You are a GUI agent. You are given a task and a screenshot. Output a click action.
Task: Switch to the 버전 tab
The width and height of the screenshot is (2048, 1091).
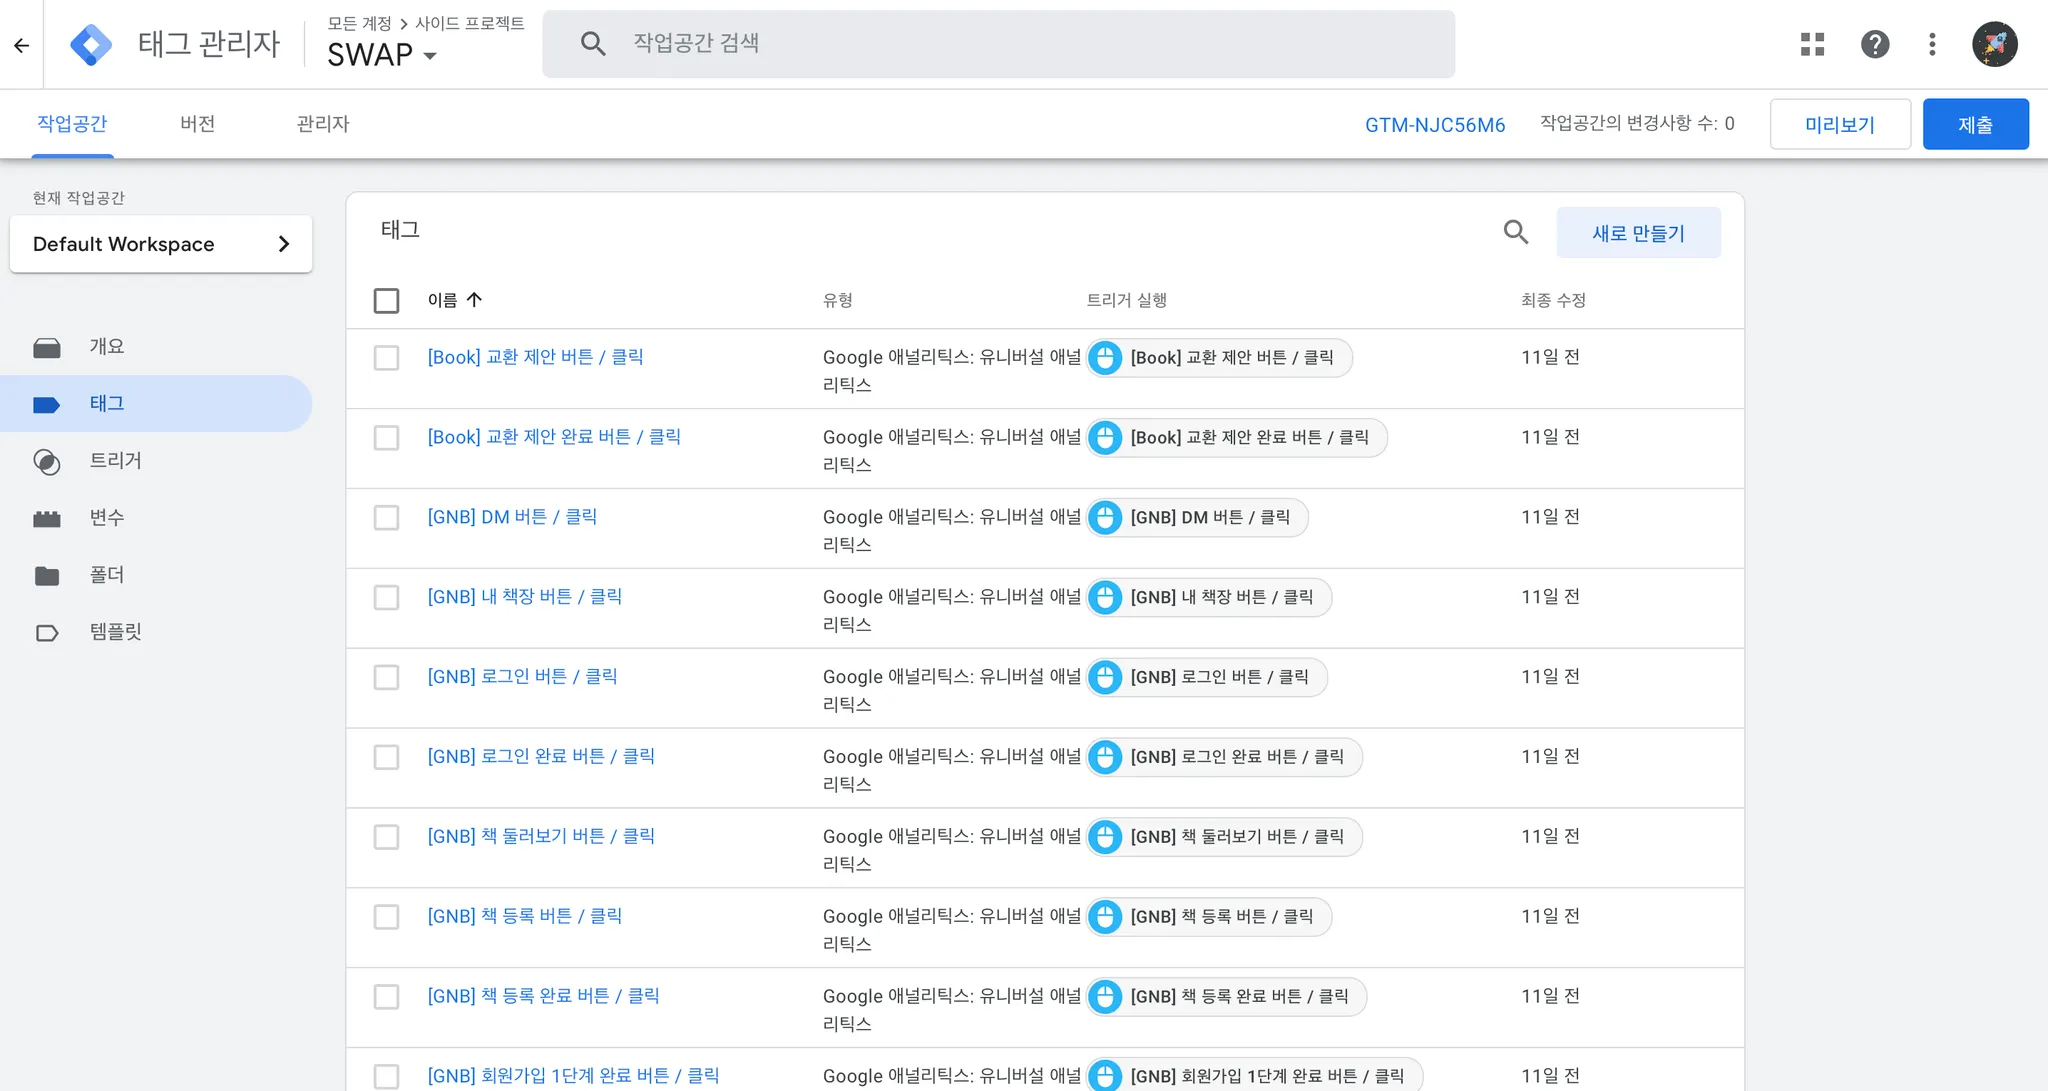197,124
